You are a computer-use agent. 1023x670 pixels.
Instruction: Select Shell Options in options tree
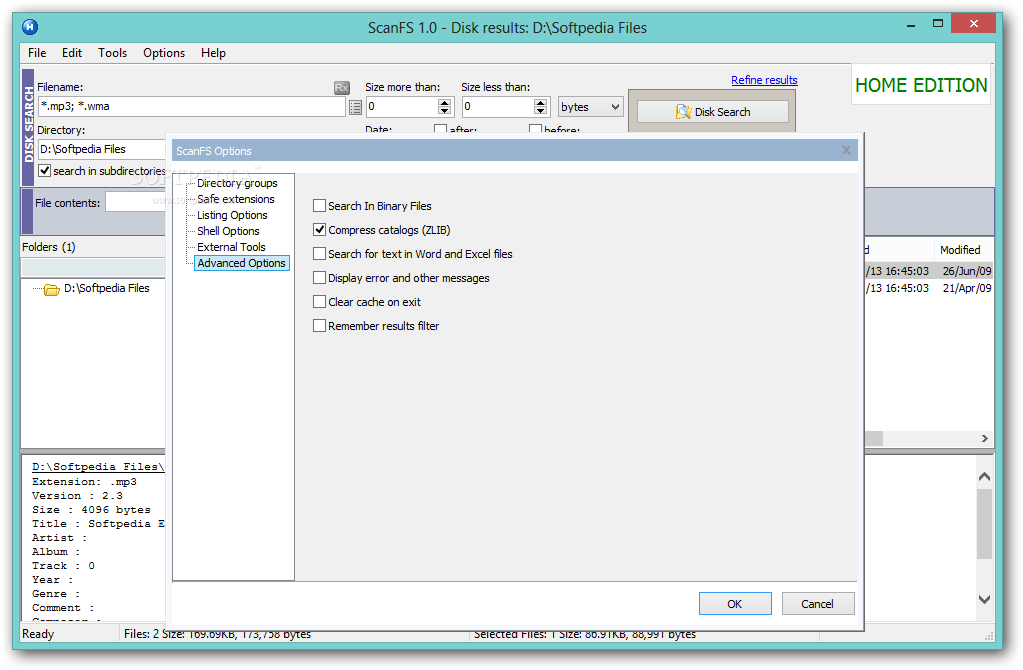coord(228,231)
